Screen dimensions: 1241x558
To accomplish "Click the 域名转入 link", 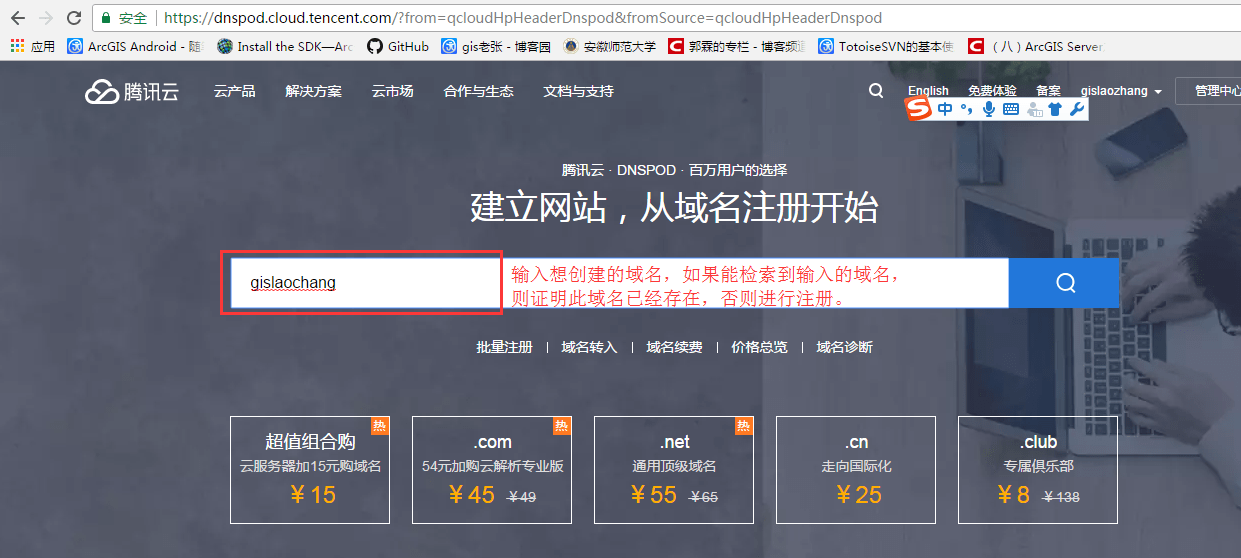I will click(x=589, y=347).
